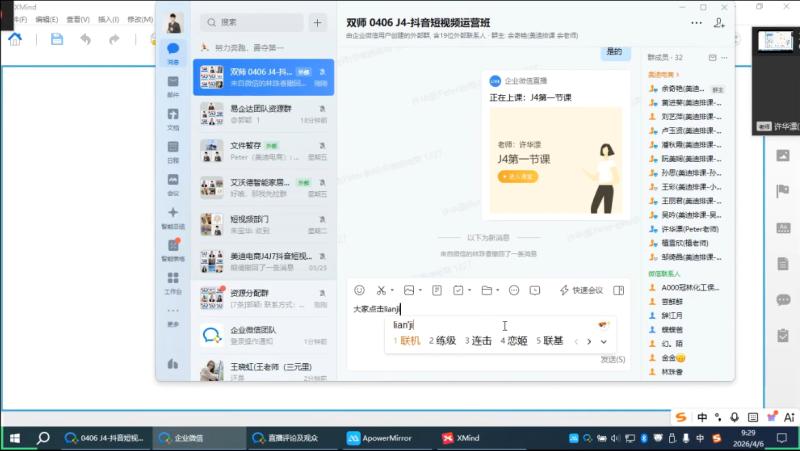Viewport: 800px width, 451px height.
Task: Expand IME candidate list down arrow
Action: [x=604, y=342]
